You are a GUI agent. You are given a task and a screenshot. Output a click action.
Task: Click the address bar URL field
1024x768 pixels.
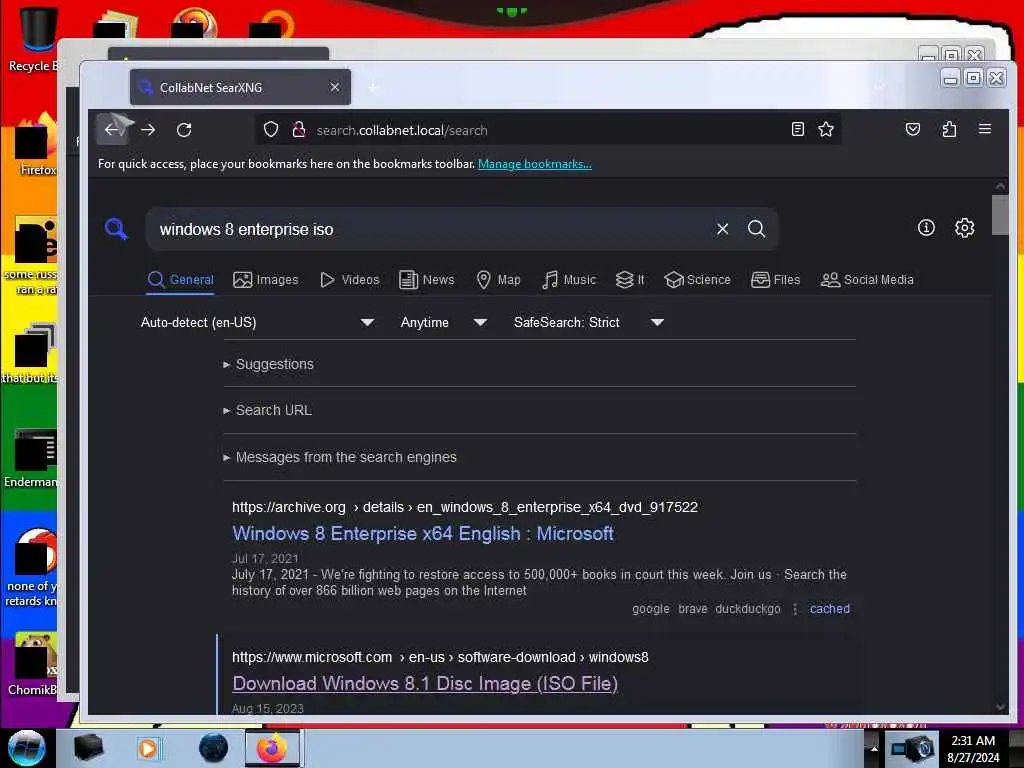(549, 130)
